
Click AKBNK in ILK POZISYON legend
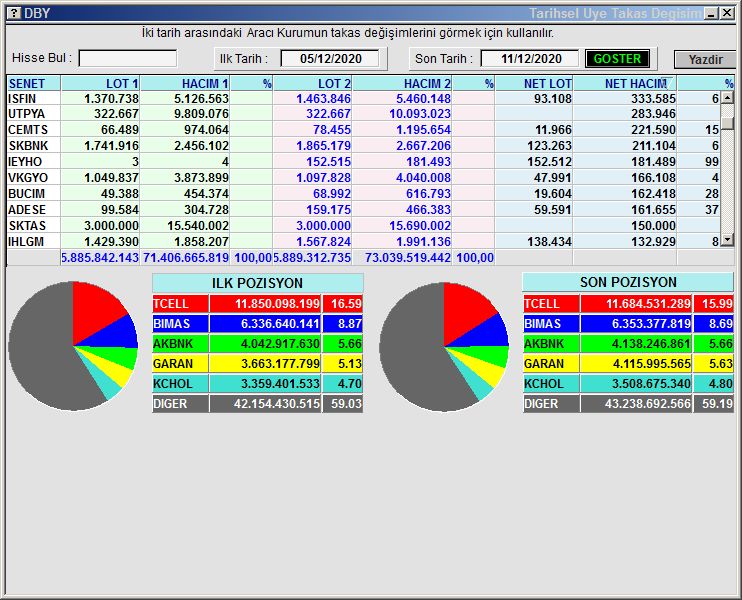pyautogui.click(x=180, y=344)
